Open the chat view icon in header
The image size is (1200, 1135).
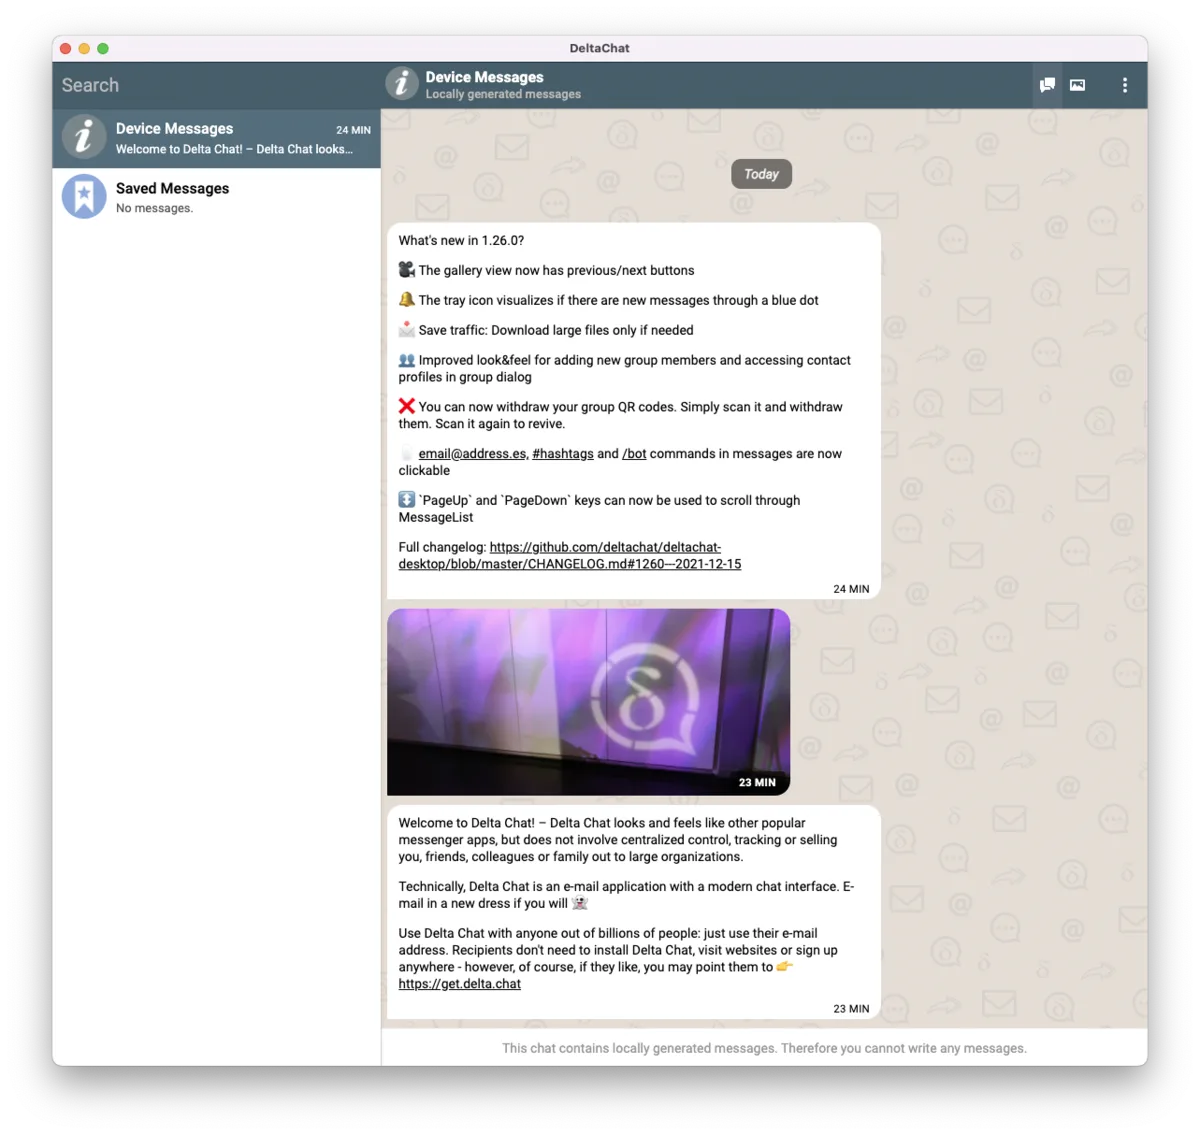(x=1047, y=85)
